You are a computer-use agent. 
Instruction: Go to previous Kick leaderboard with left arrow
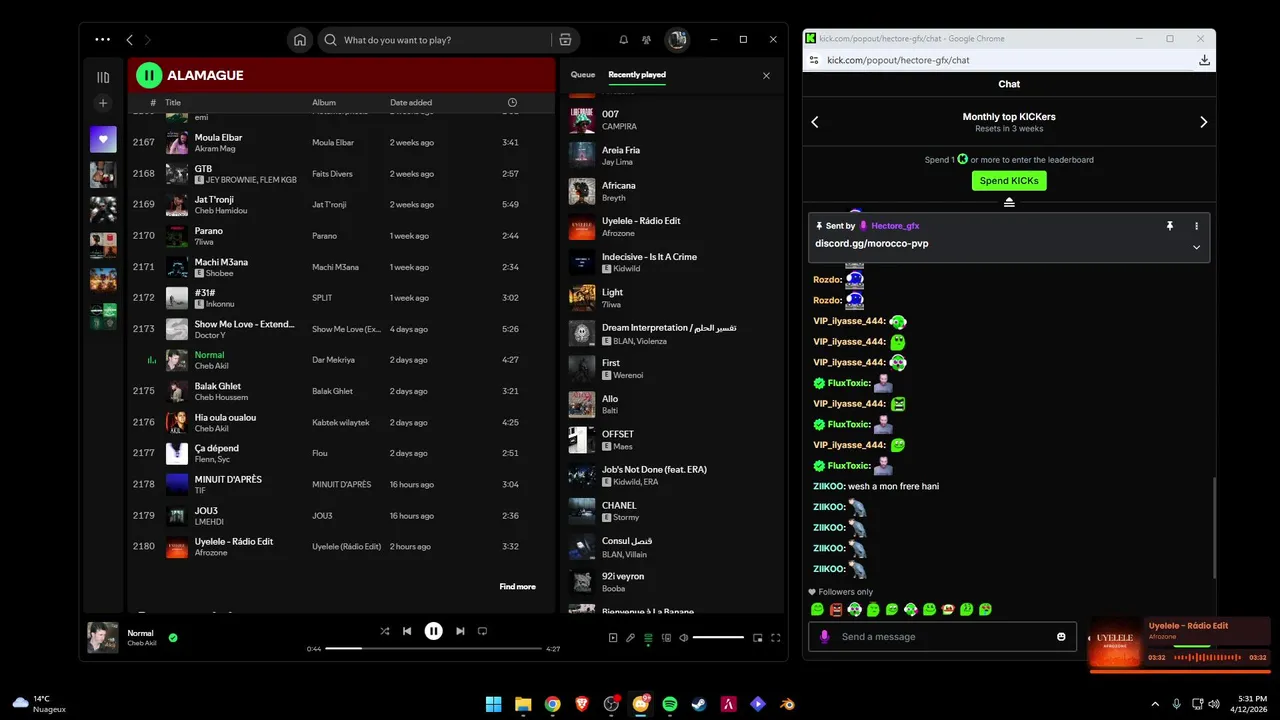[x=815, y=122]
